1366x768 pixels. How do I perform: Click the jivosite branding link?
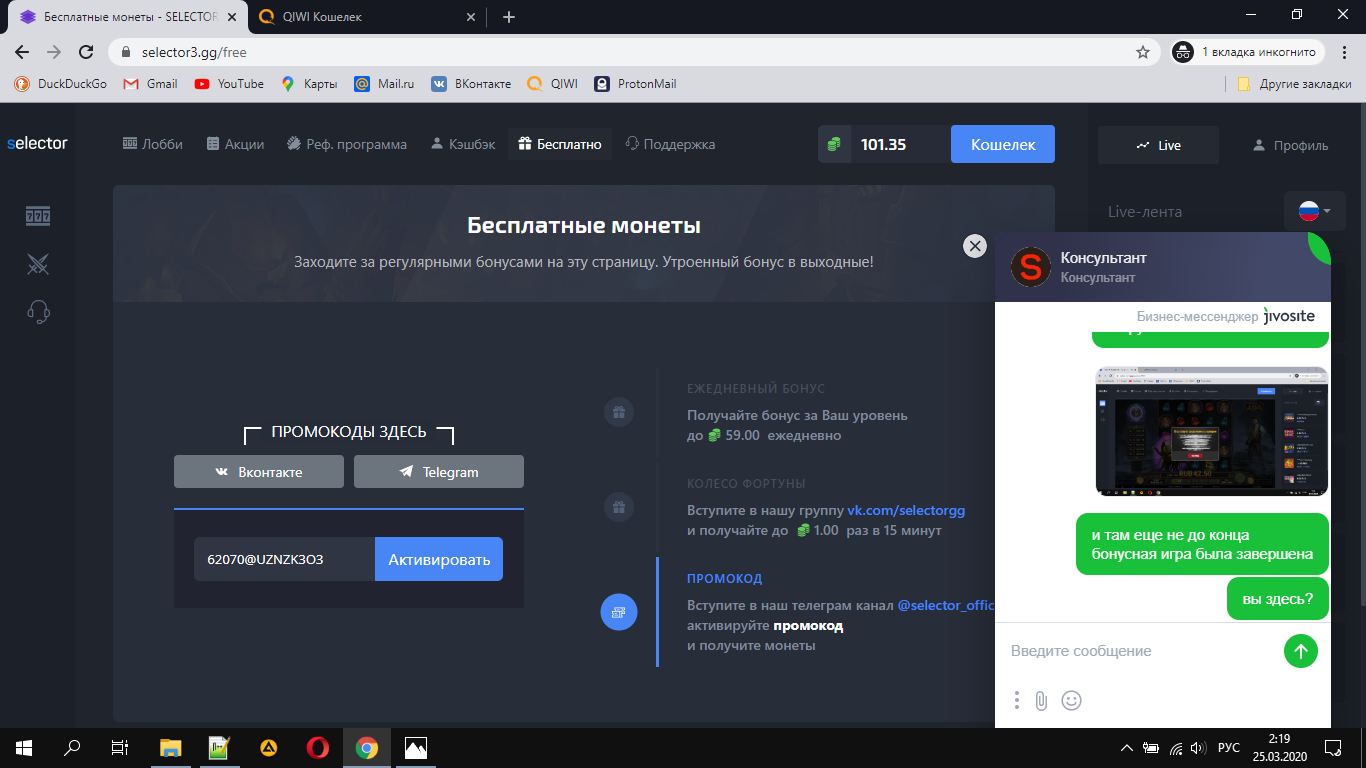point(1289,316)
